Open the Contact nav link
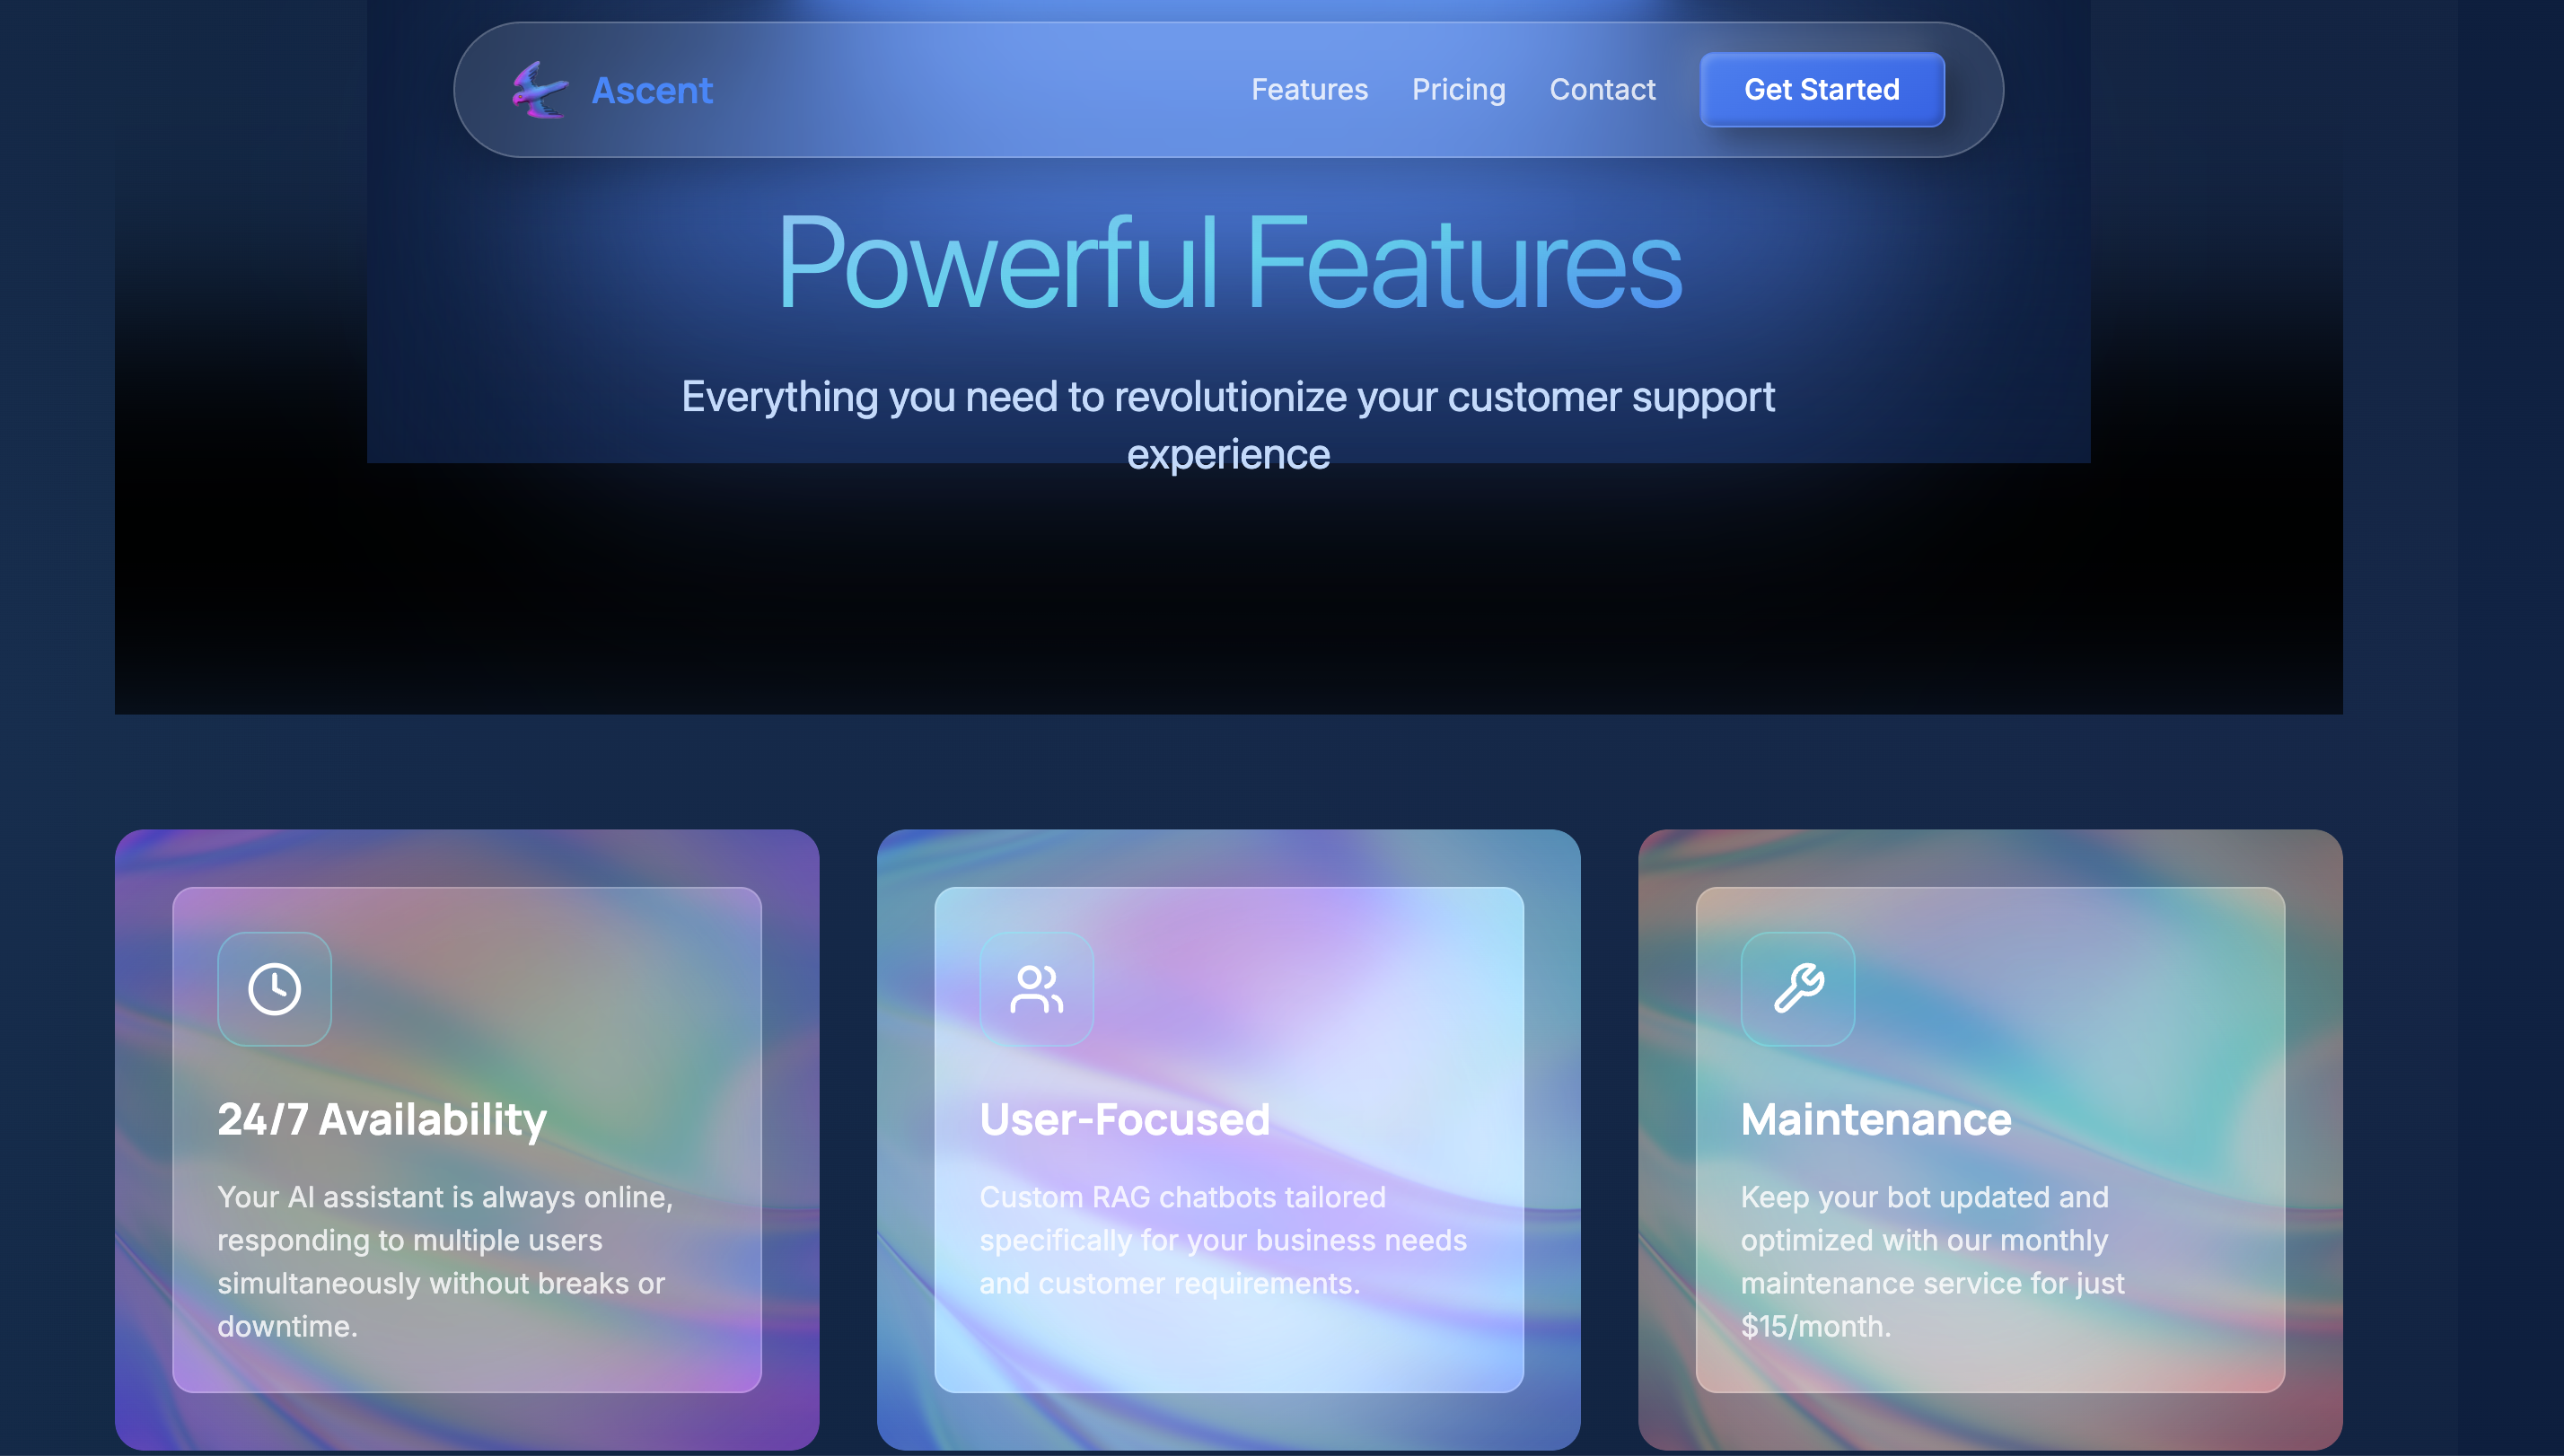This screenshot has height=1456, width=2564. point(1602,90)
